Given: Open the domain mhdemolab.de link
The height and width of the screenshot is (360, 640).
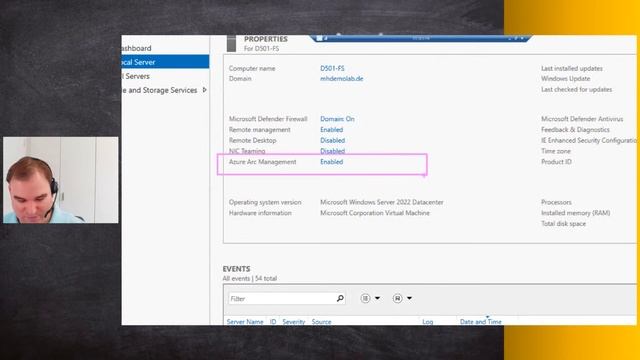Looking at the screenshot, I should pyautogui.click(x=341, y=78).
